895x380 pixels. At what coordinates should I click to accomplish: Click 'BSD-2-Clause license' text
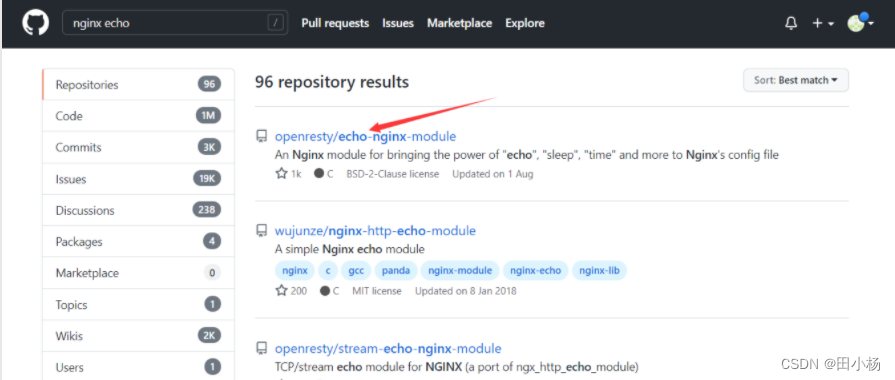[x=393, y=174]
